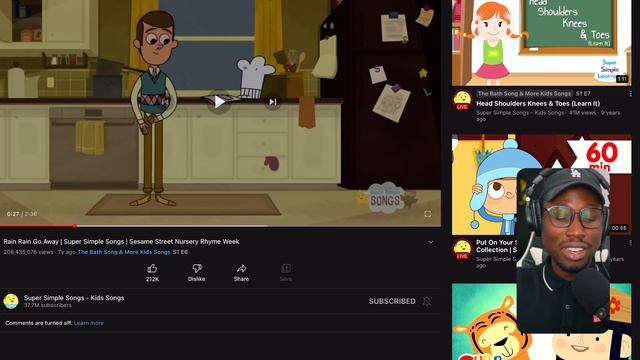Click Super Simple Songs watermark in player
Image resolution: width=640 pixels, height=360 pixels.
coord(386,199)
